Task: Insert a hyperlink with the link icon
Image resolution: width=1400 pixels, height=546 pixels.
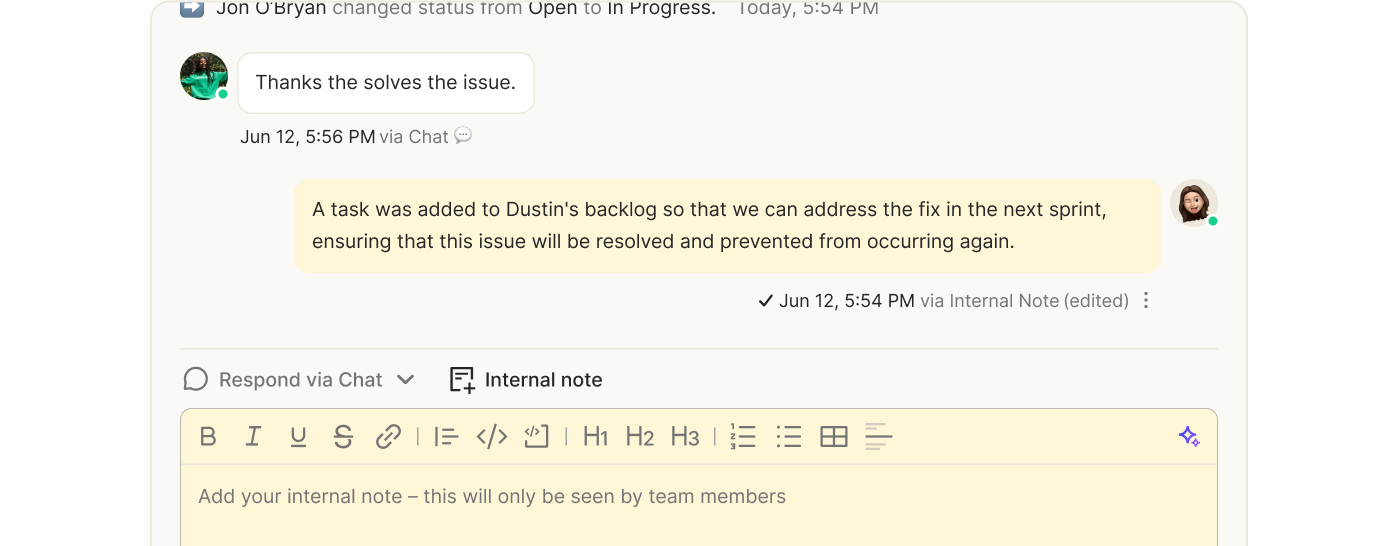Action: point(388,437)
